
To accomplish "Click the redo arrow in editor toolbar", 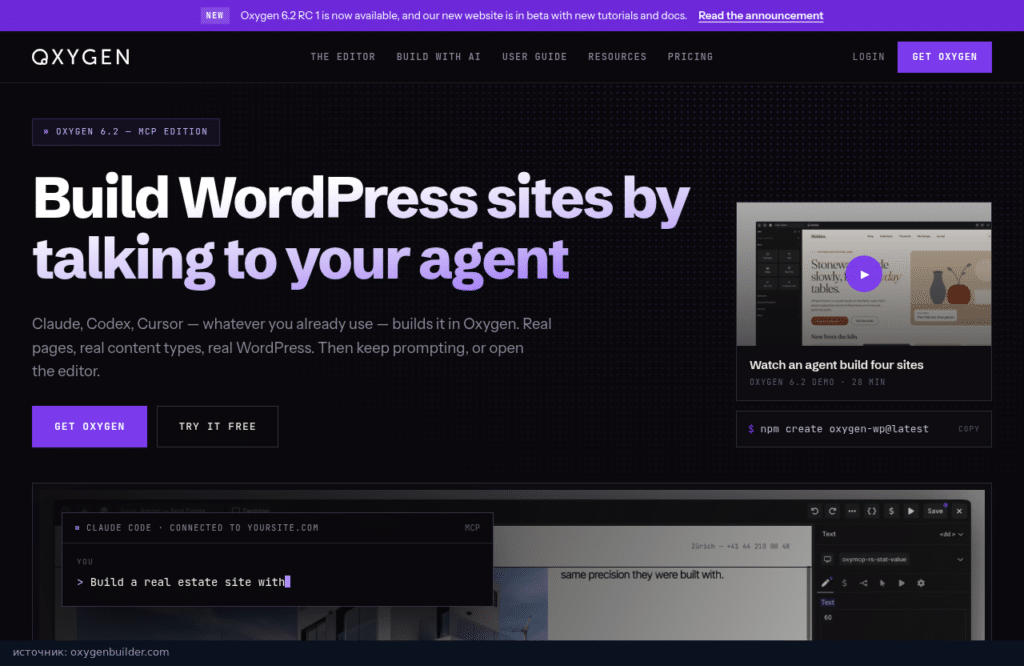I will point(833,511).
